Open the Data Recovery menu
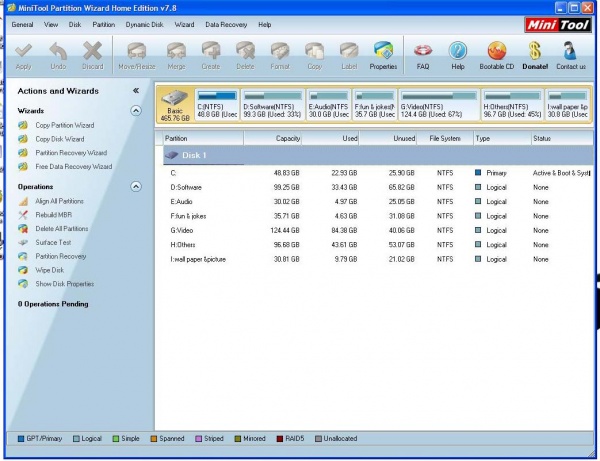Image resolution: width=600 pixels, height=461 pixels. point(227,23)
